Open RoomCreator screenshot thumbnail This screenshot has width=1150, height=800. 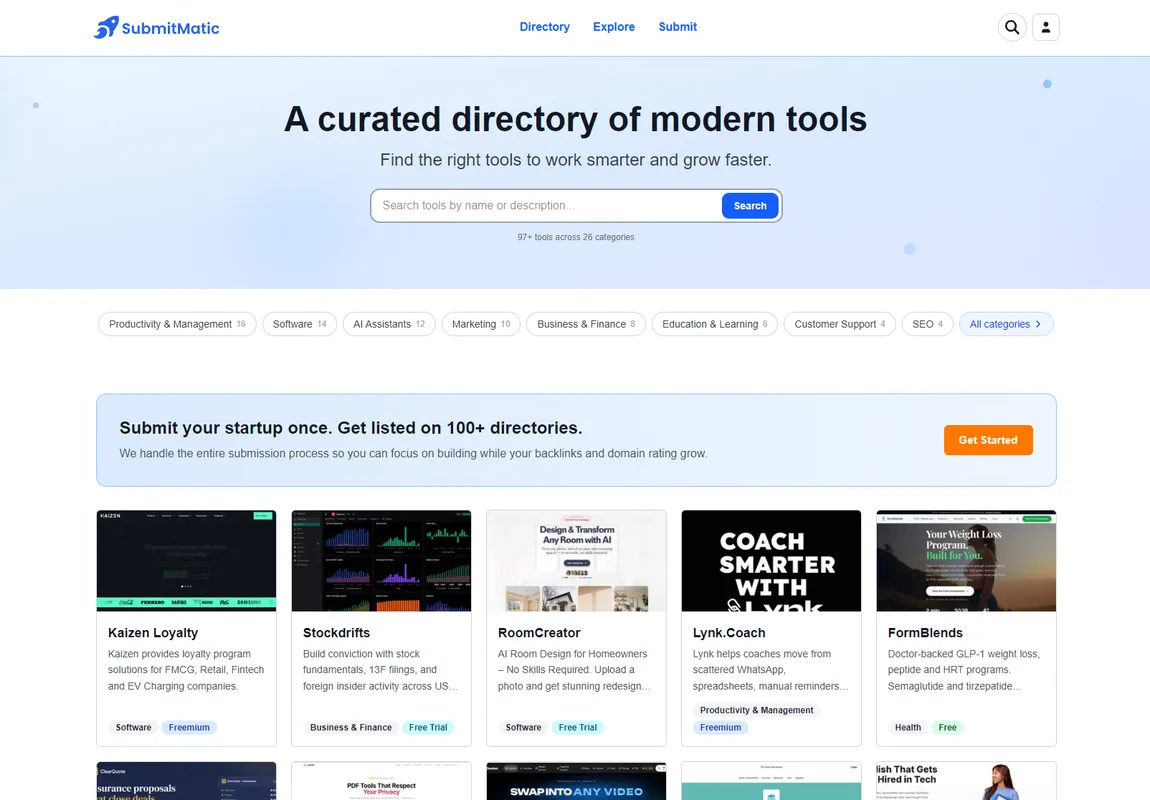pyautogui.click(x=576, y=561)
